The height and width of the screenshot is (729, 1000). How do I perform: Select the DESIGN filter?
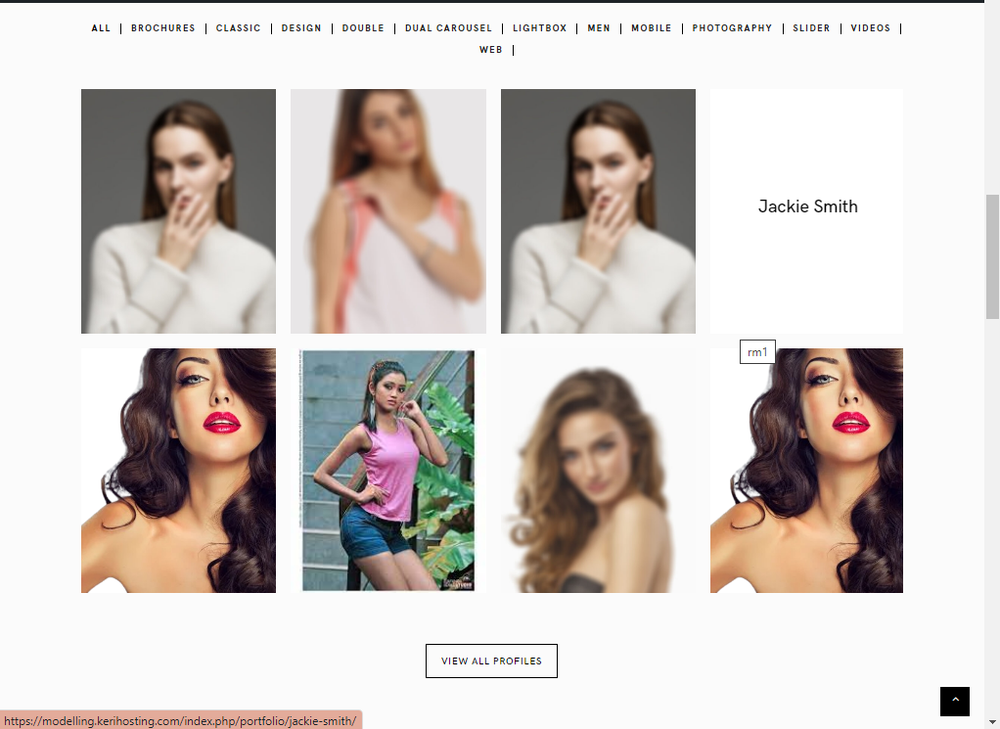(x=302, y=28)
